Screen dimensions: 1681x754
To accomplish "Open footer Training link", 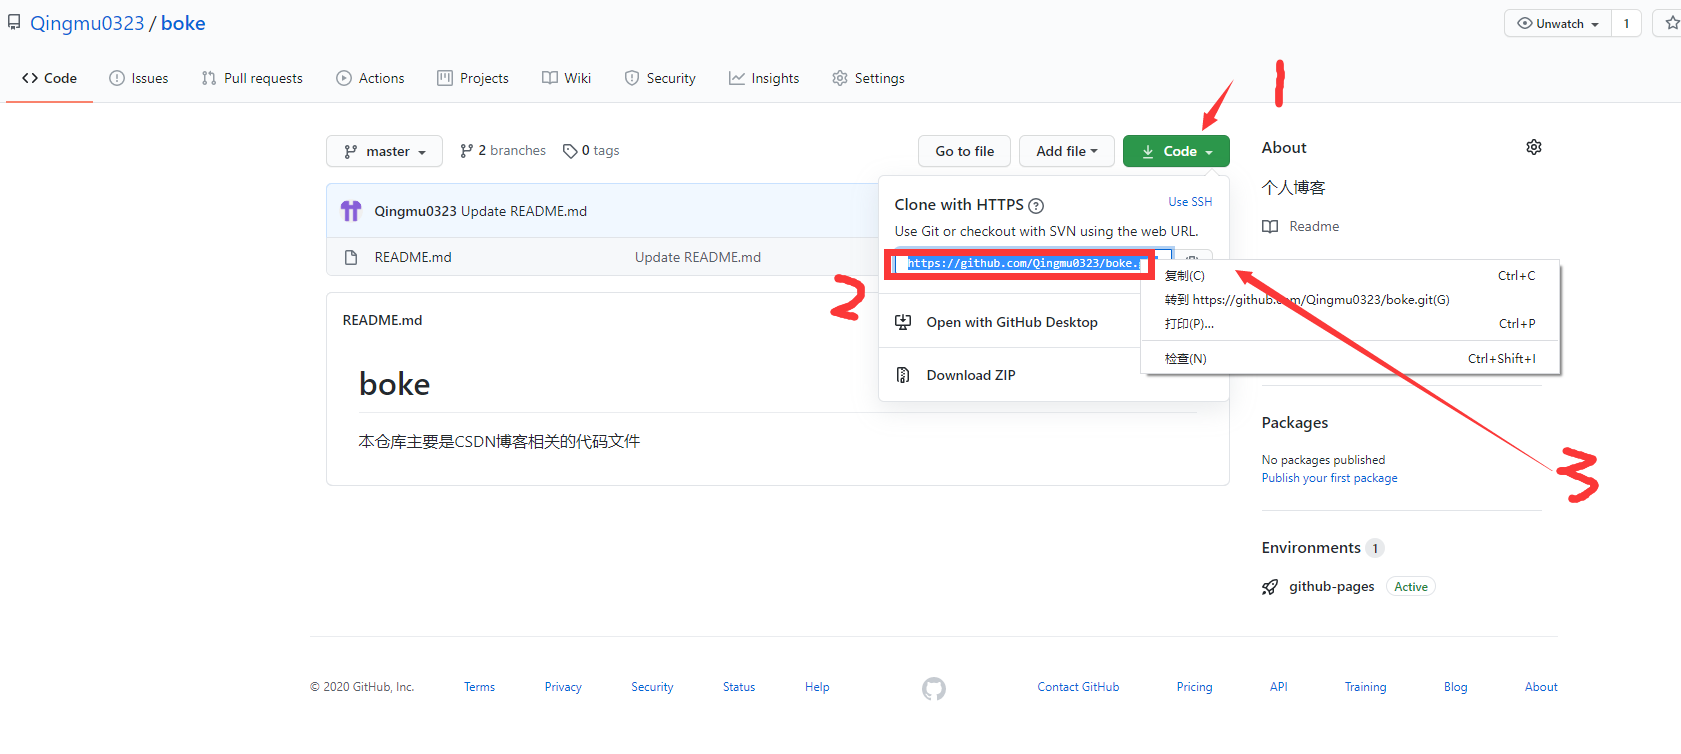I will coord(1365,687).
